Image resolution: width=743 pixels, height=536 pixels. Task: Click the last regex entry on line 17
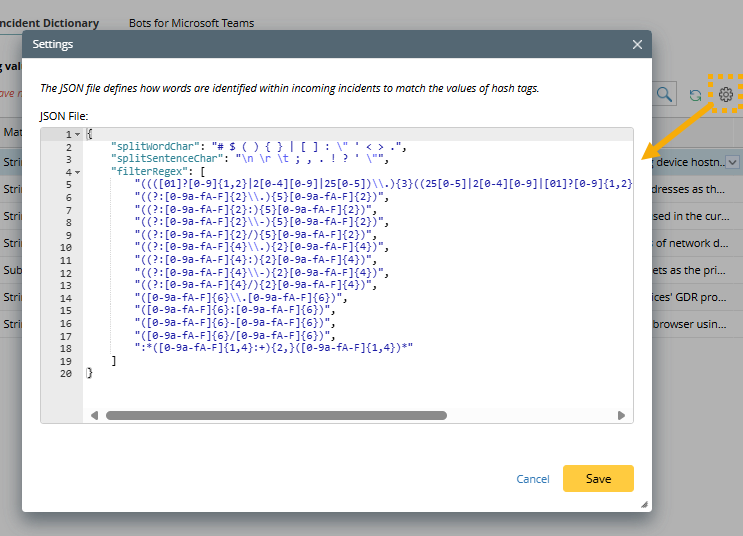tap(275, 348)
